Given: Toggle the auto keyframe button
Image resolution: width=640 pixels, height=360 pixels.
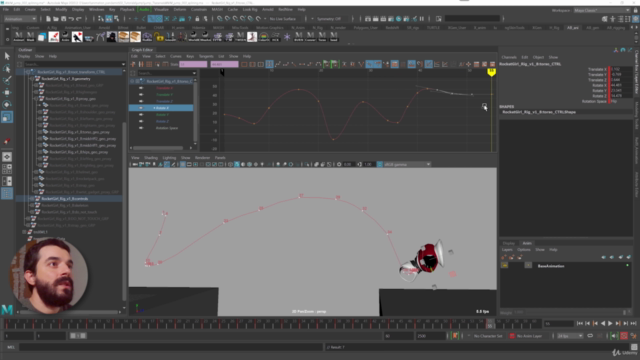Looking at the screenshot, I should point(624,336).
